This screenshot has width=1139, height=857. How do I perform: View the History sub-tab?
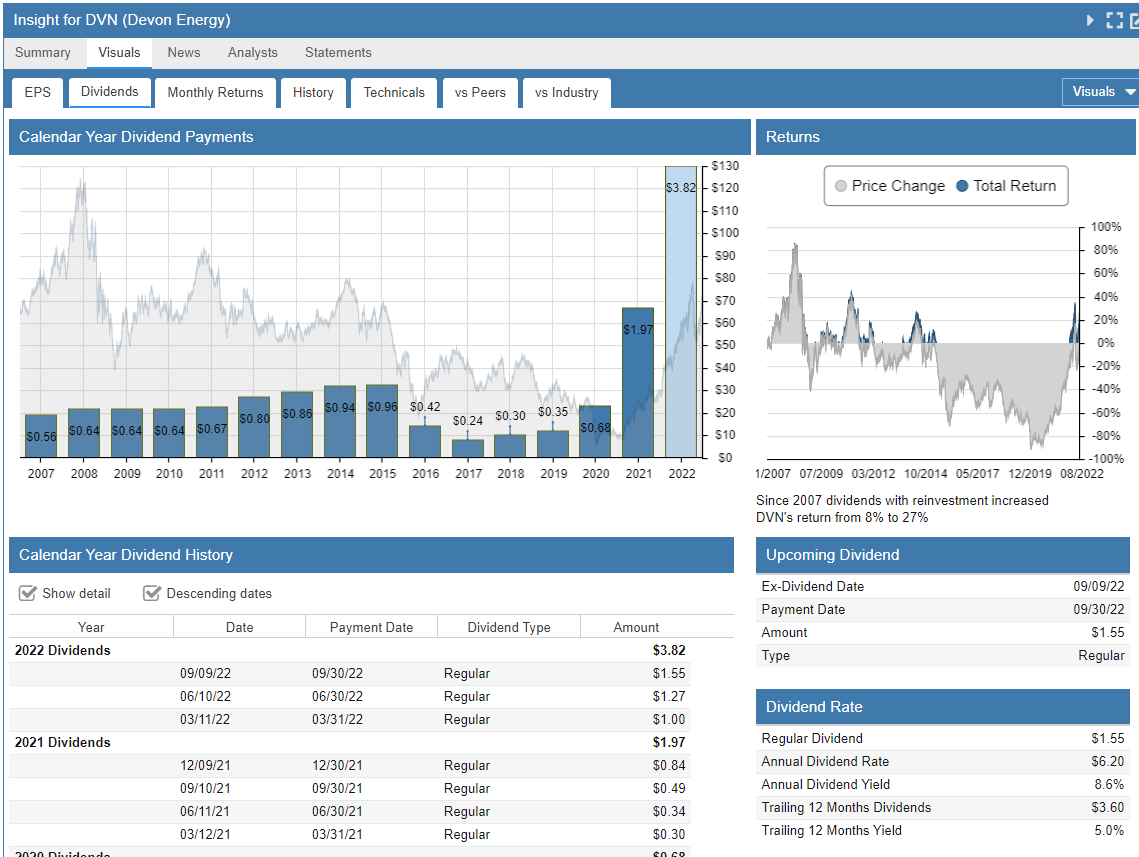pos(313,92)
